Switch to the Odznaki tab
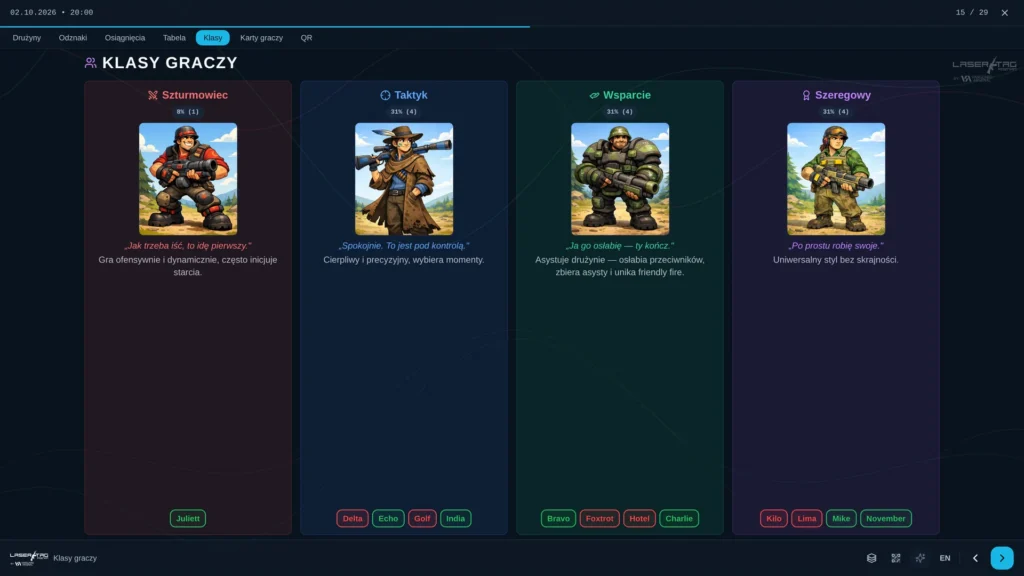The image size is (1024, 576). pos(72,38)
